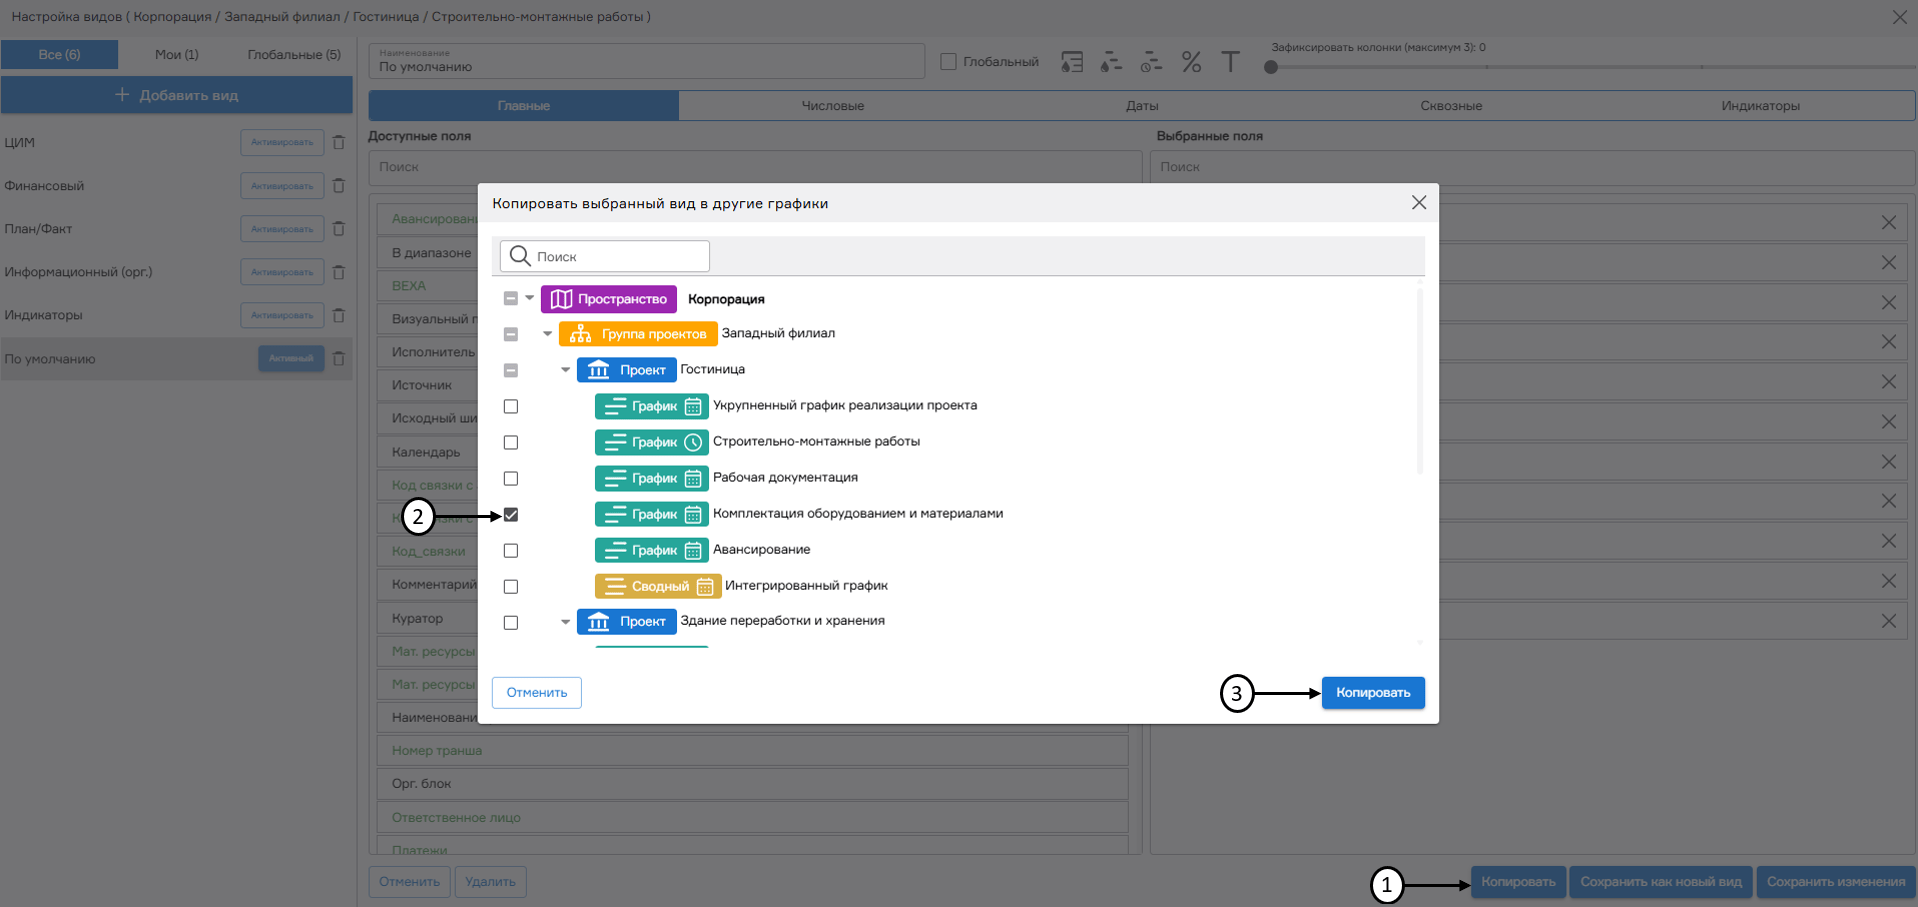Click the percent format icon
1918x907 pixels.
(1191, 63)
